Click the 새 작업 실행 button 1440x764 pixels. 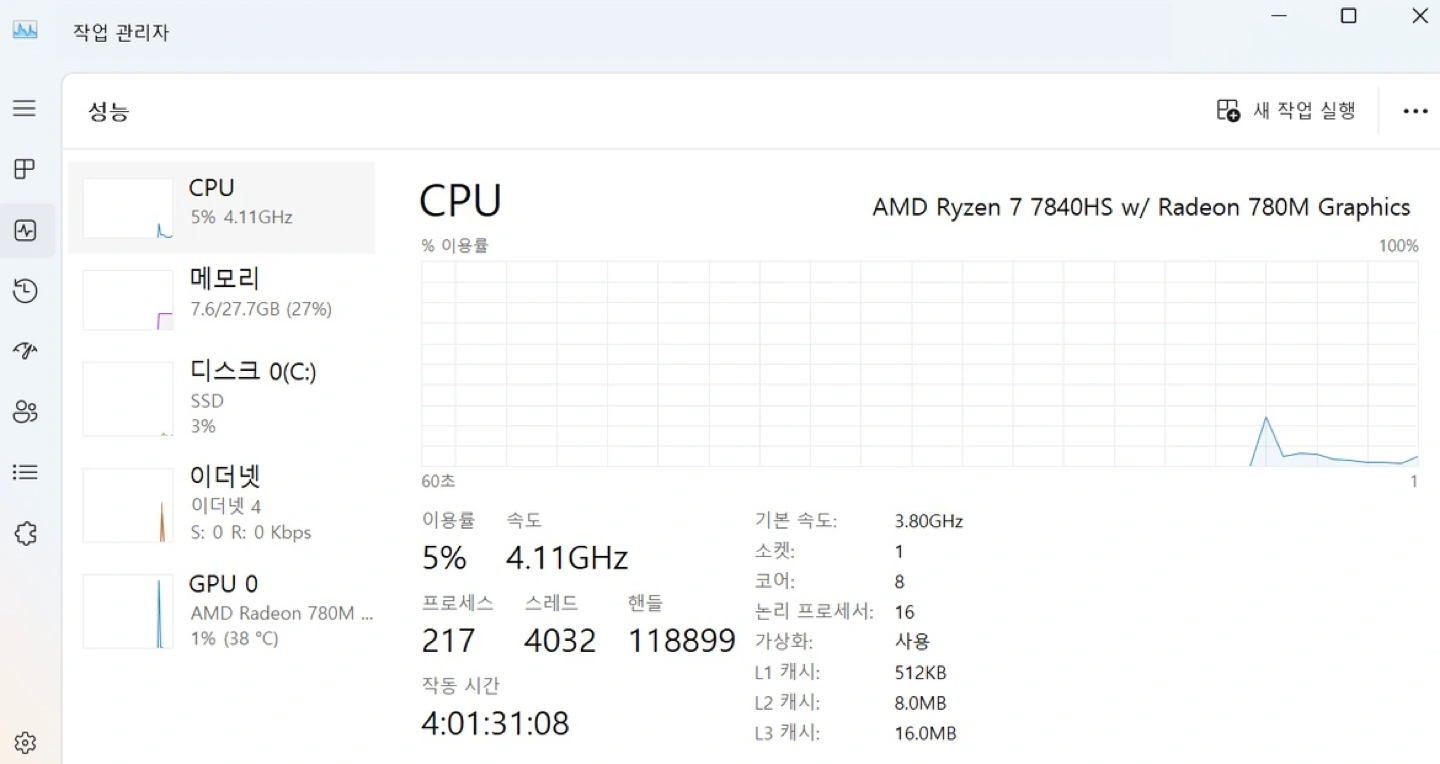click(x=1285, y=111)
